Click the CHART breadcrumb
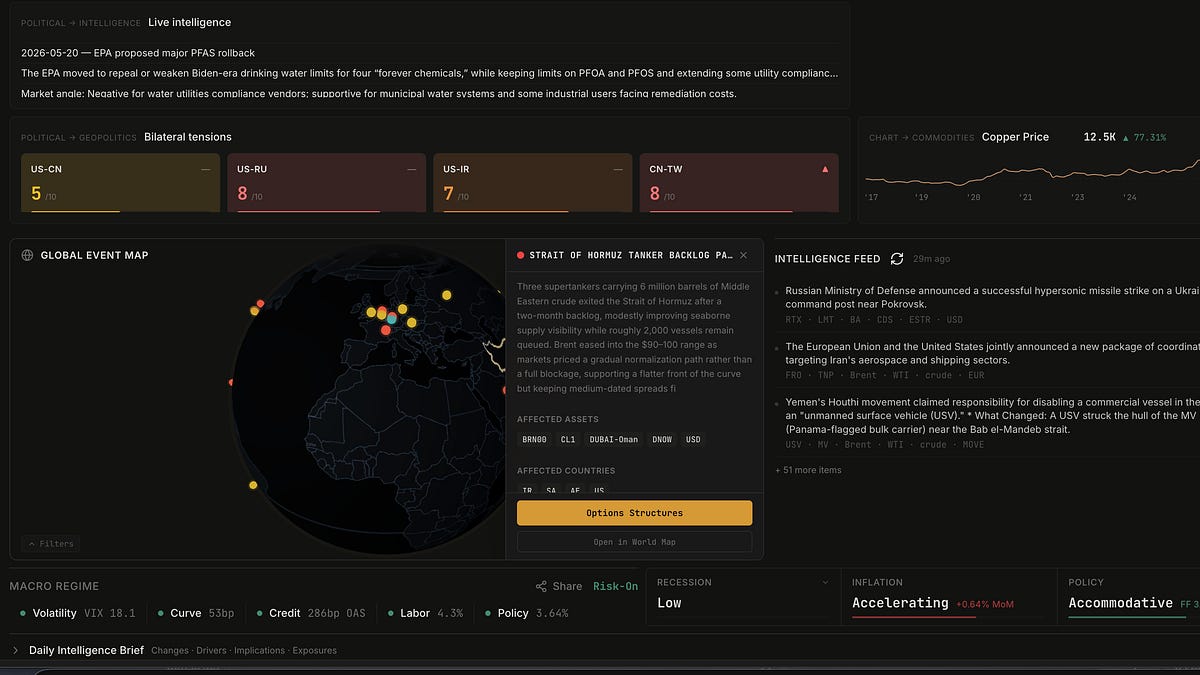This screenshot has width=1200, height=675. tap(883, 137)
